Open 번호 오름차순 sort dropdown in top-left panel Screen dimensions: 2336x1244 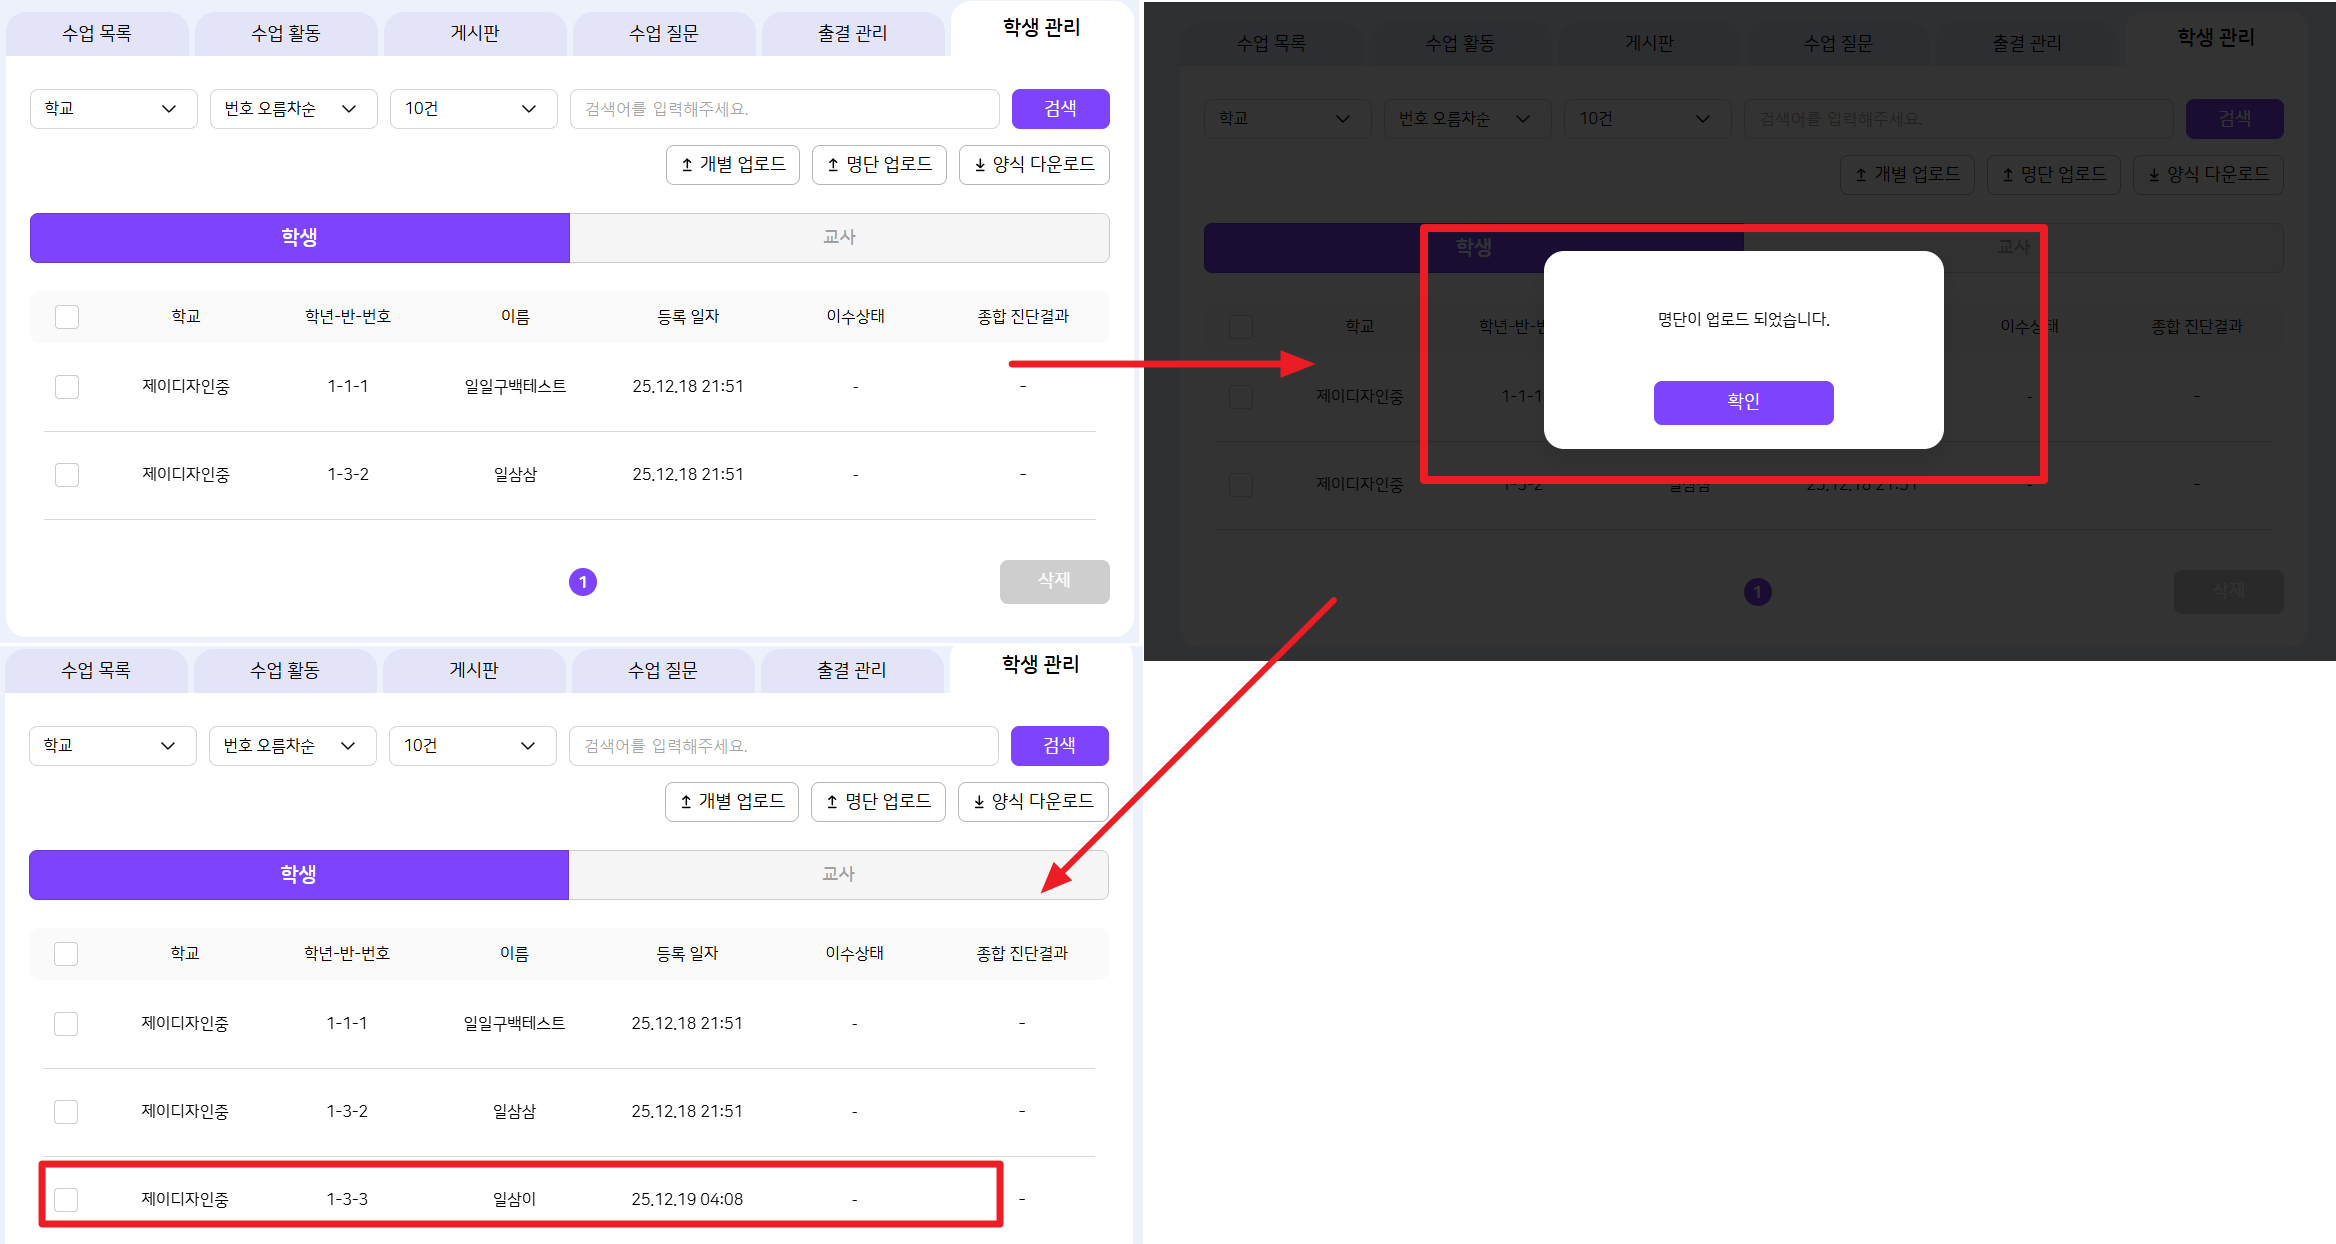click(293, 109)
